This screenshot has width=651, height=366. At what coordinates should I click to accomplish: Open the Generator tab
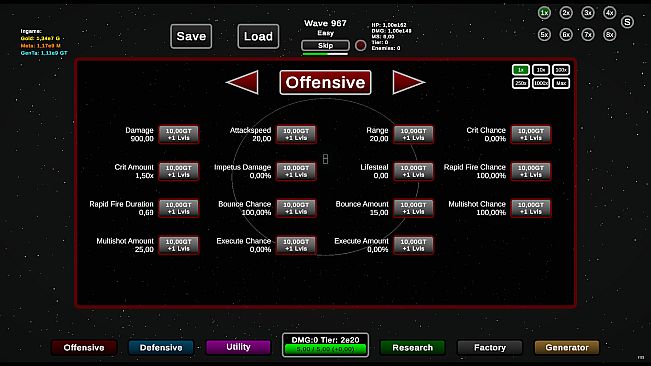(567, 347)
